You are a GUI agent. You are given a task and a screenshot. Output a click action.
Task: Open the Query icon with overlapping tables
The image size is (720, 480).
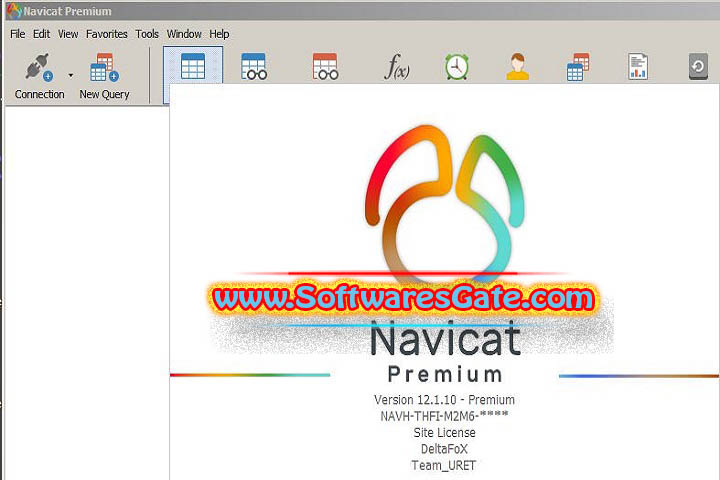point(578,67)
